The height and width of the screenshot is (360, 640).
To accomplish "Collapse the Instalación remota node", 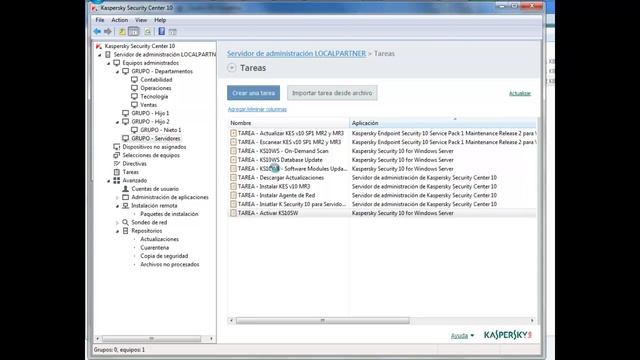I will coord(118,206).
